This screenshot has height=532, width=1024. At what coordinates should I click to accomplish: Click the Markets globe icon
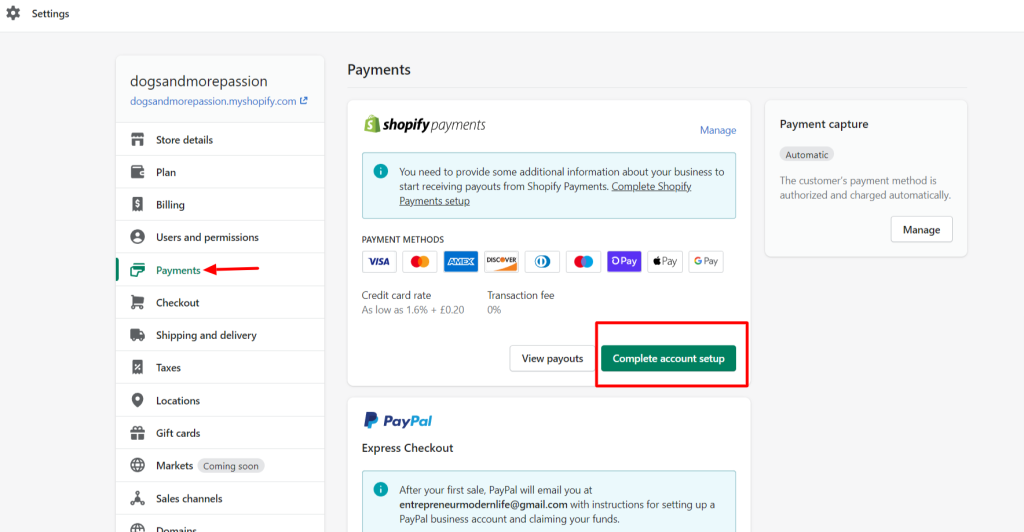click(x=137, y=465)
